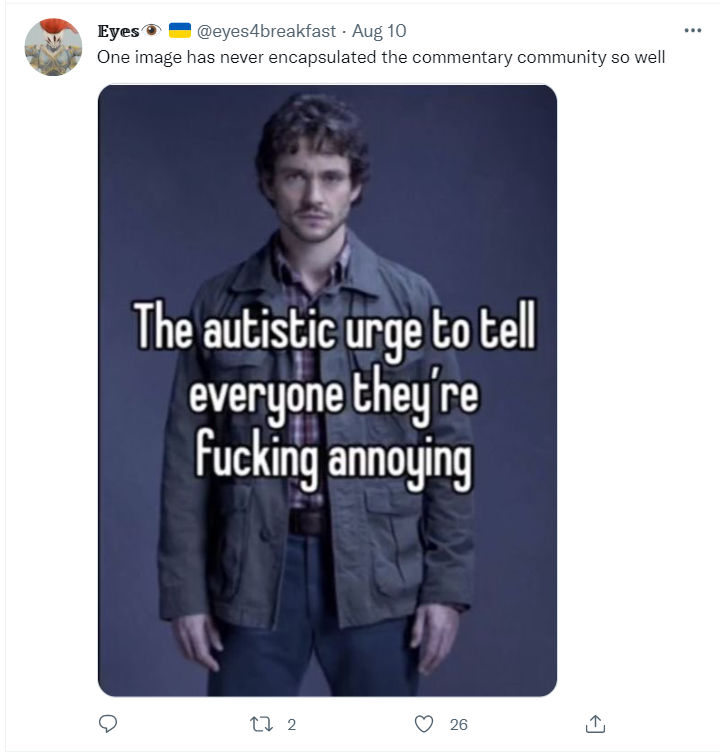Open the tweet via "Aug 10" timestamp
The image size is (720, 752).
pyautogui.click(x=379, y=31)
